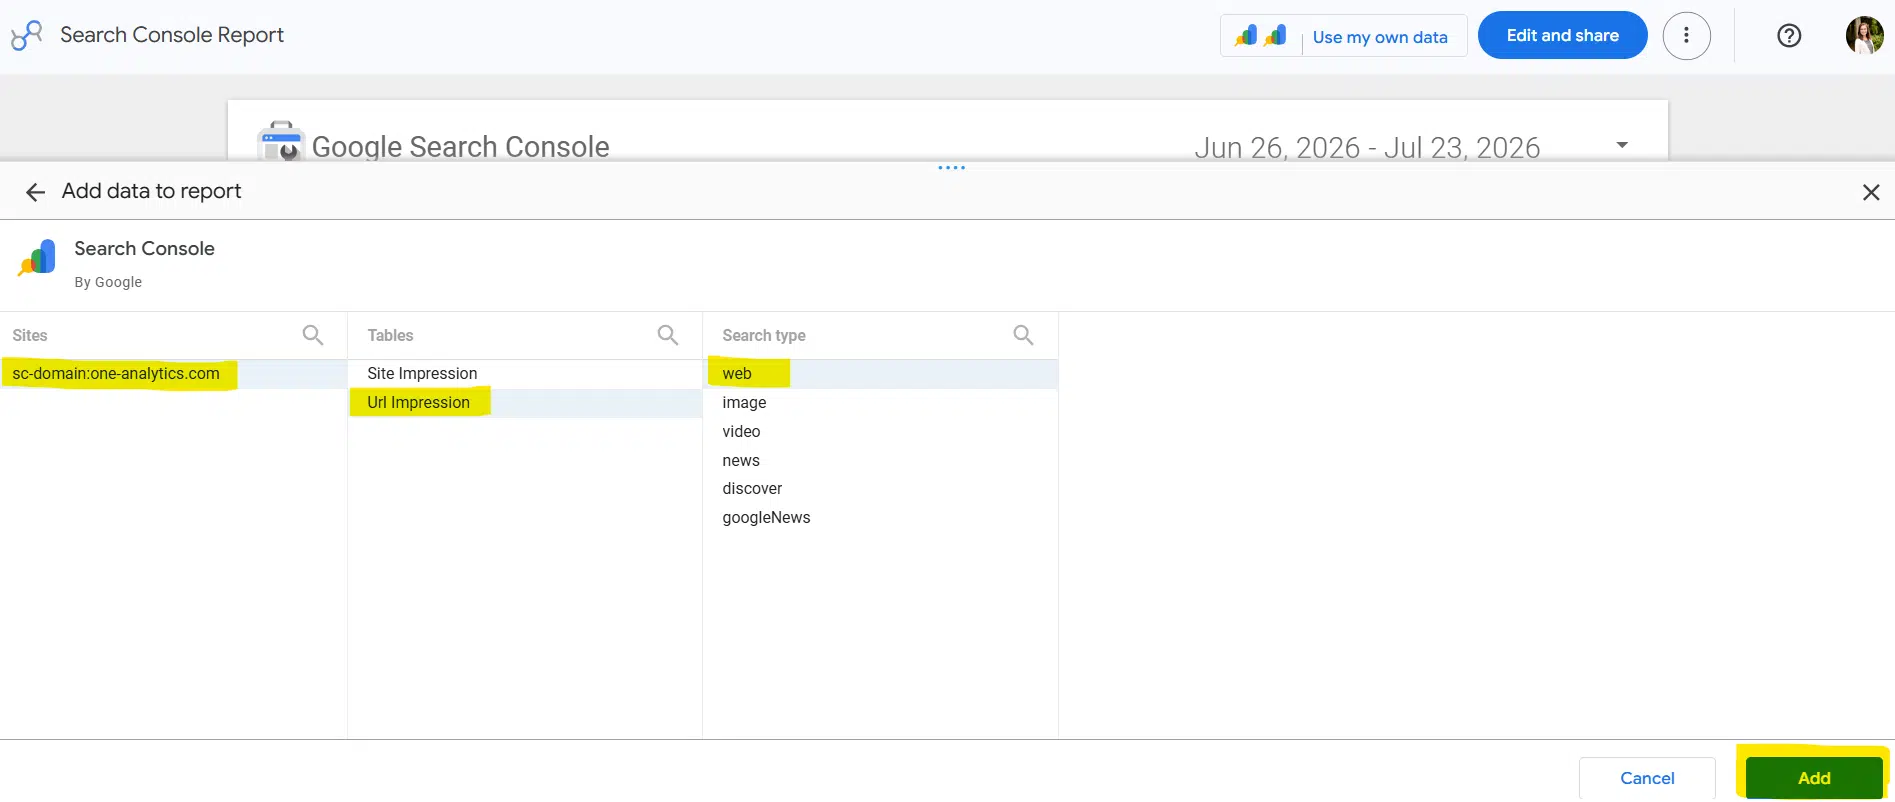
Task: Search within the Sites column
Action: pos(313,335)
